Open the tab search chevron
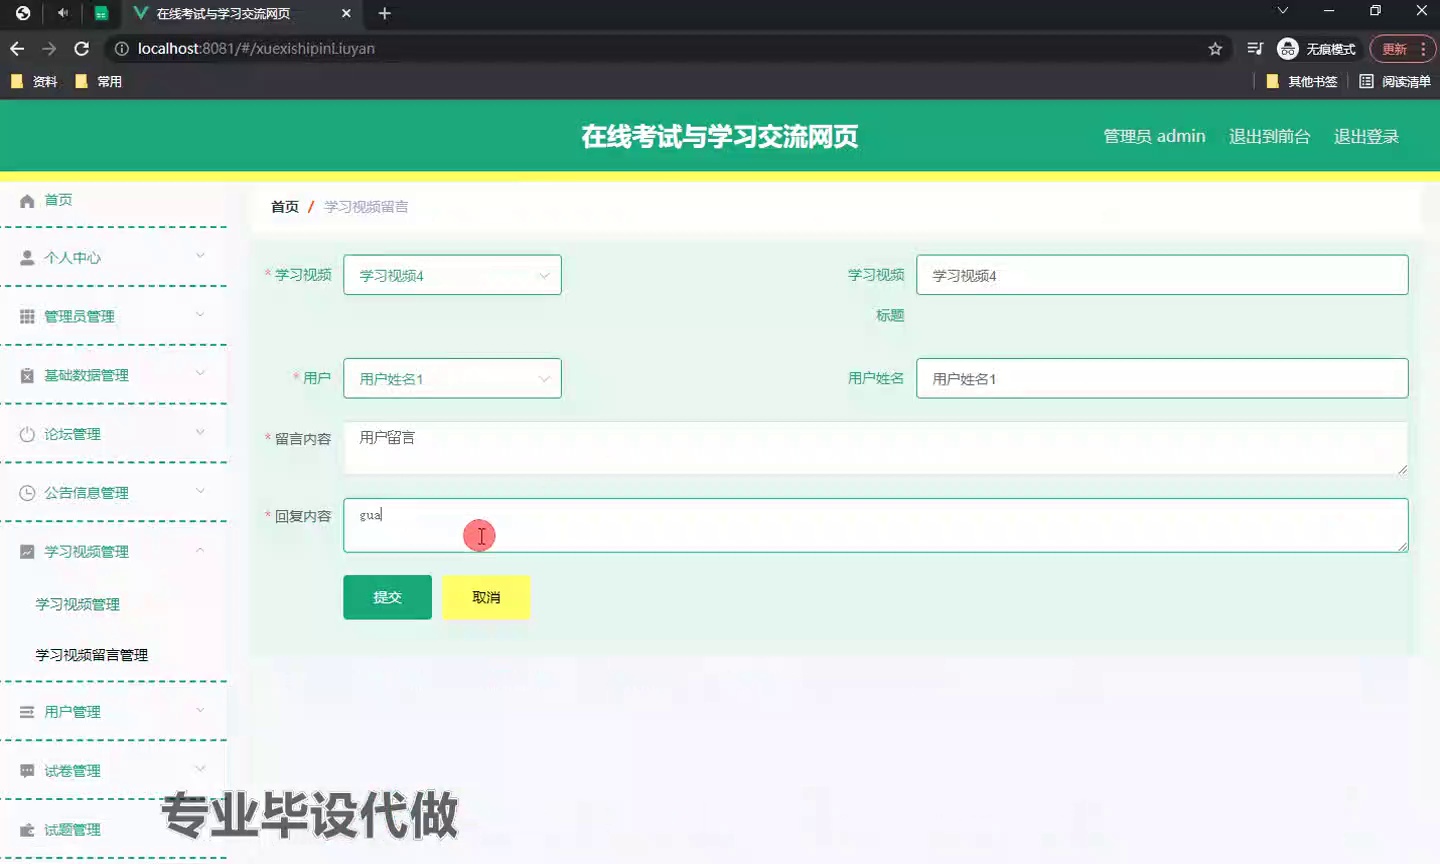Viewport: 1440px width, 864px height. click(x=1283, y=11)
